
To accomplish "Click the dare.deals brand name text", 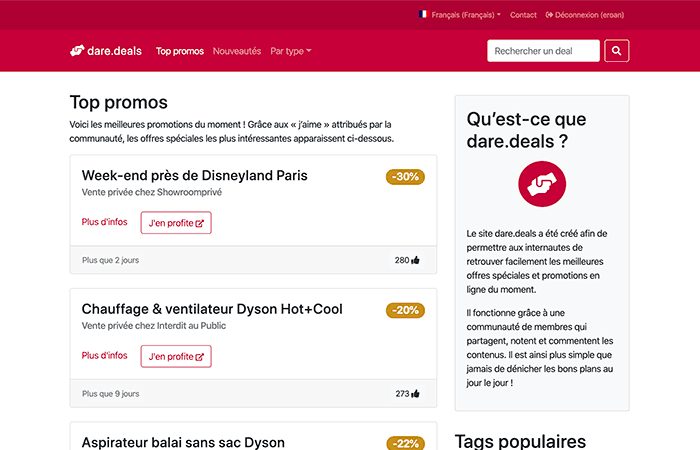I will 114,51.
